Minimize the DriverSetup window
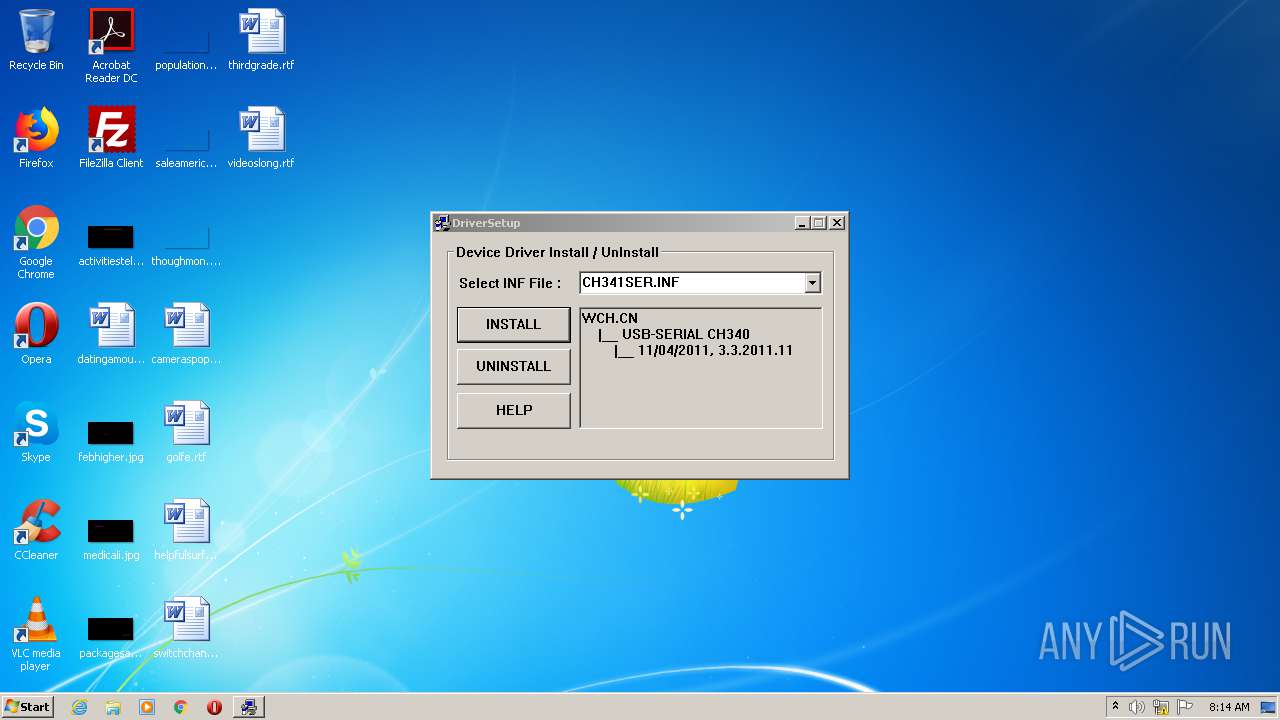 click(802, 223)
